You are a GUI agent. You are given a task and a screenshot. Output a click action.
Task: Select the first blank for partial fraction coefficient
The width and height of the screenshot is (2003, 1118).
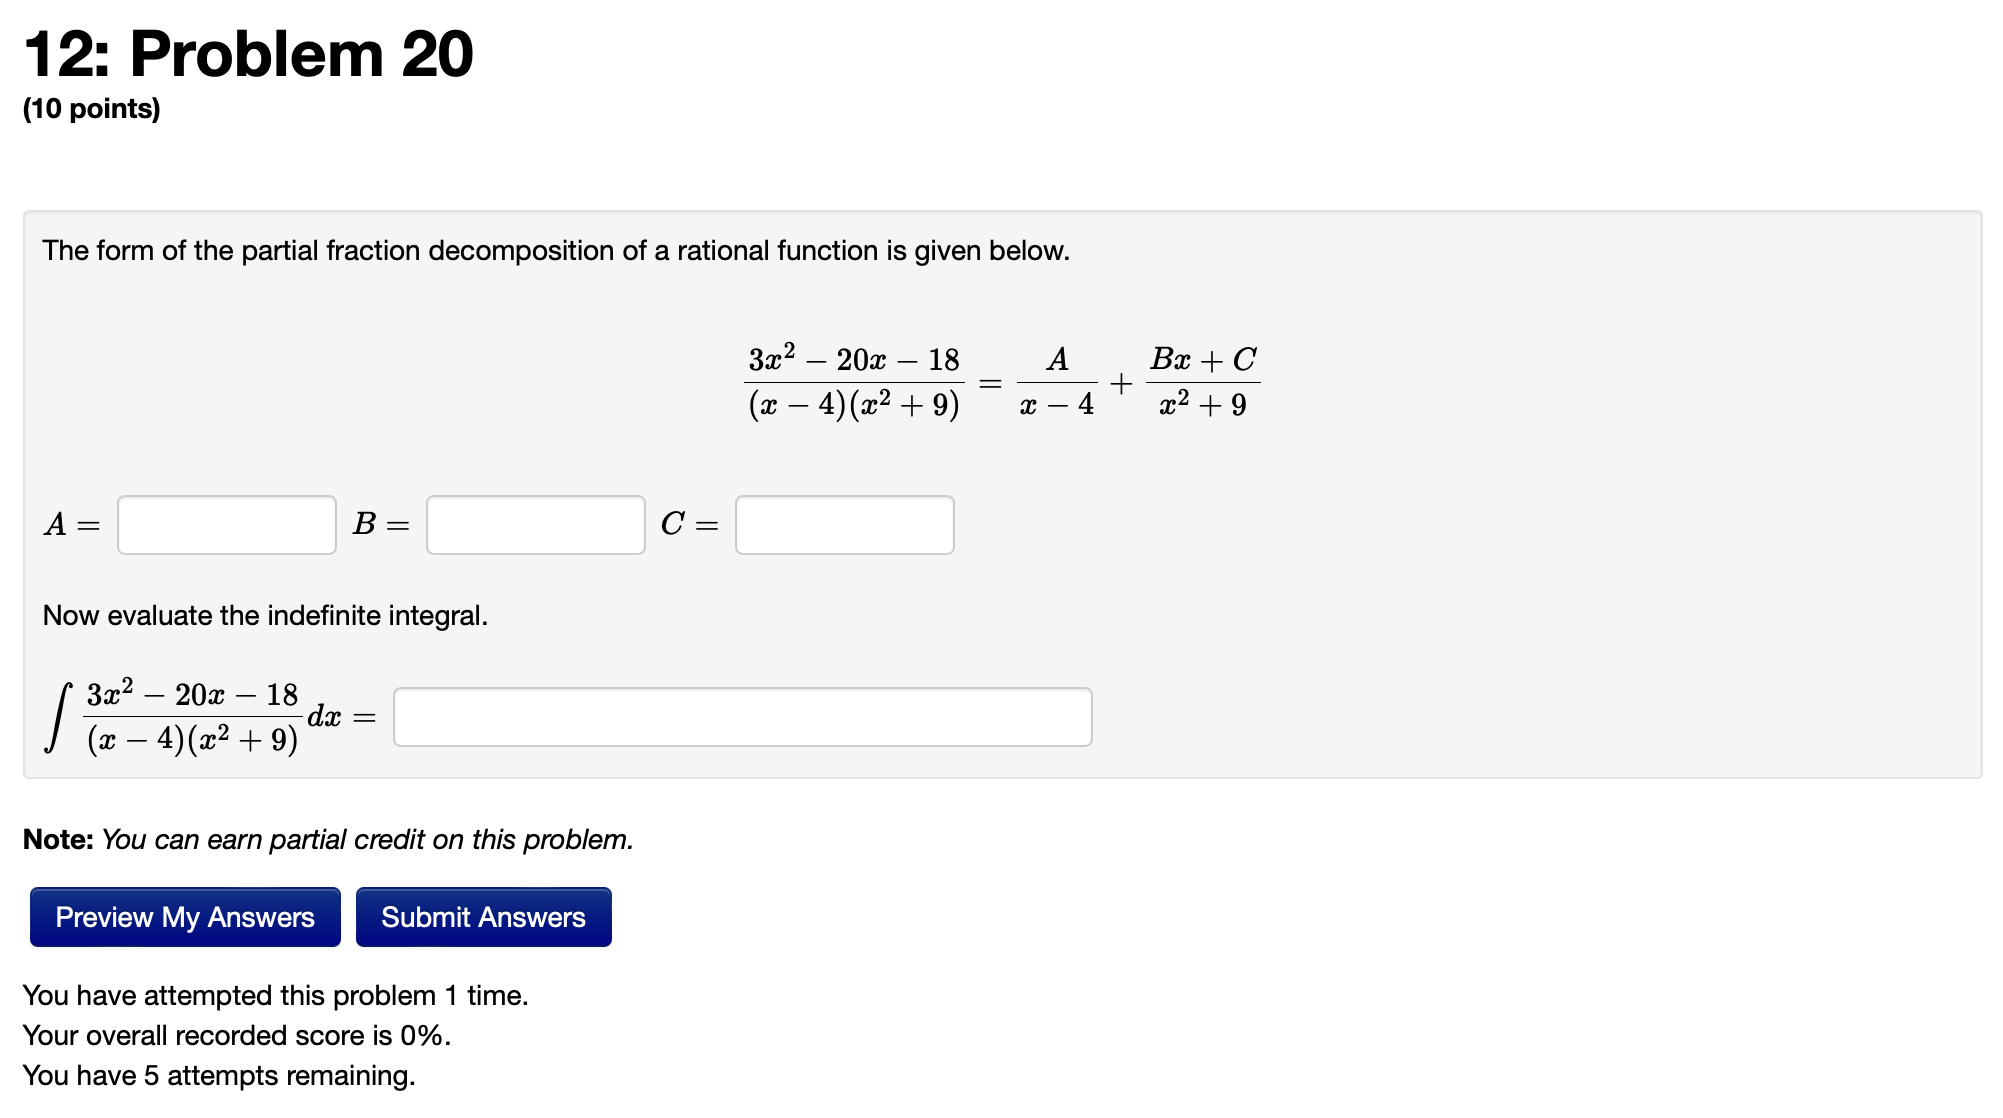[x=226, y=525]
